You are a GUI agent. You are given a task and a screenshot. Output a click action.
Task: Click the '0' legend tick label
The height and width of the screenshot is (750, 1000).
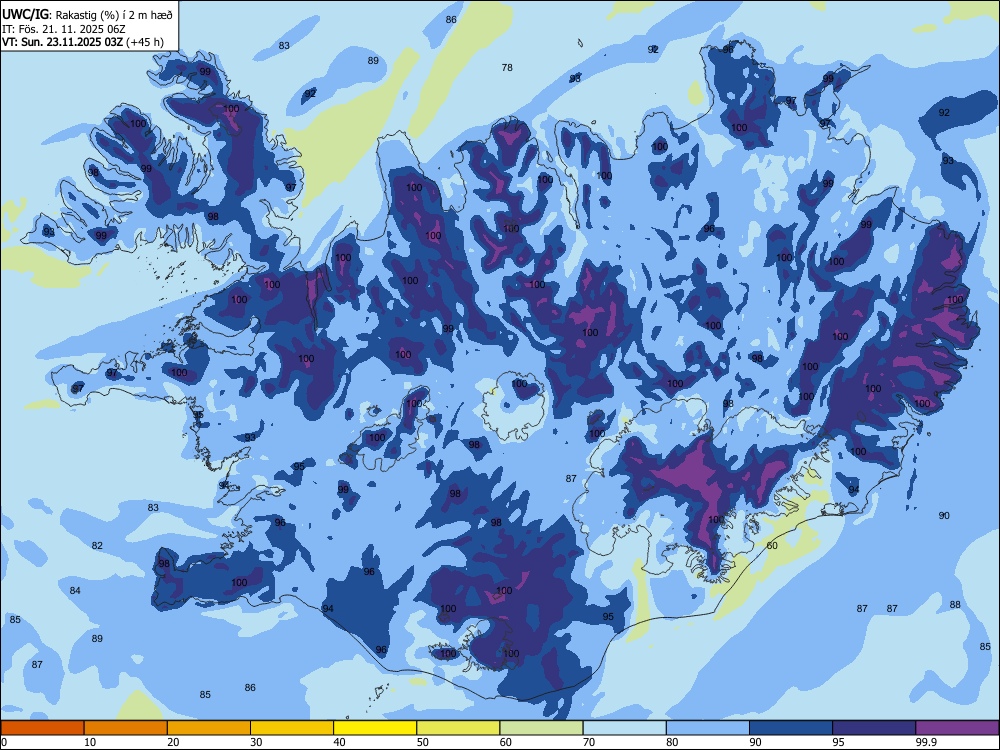tap(4, 742)
